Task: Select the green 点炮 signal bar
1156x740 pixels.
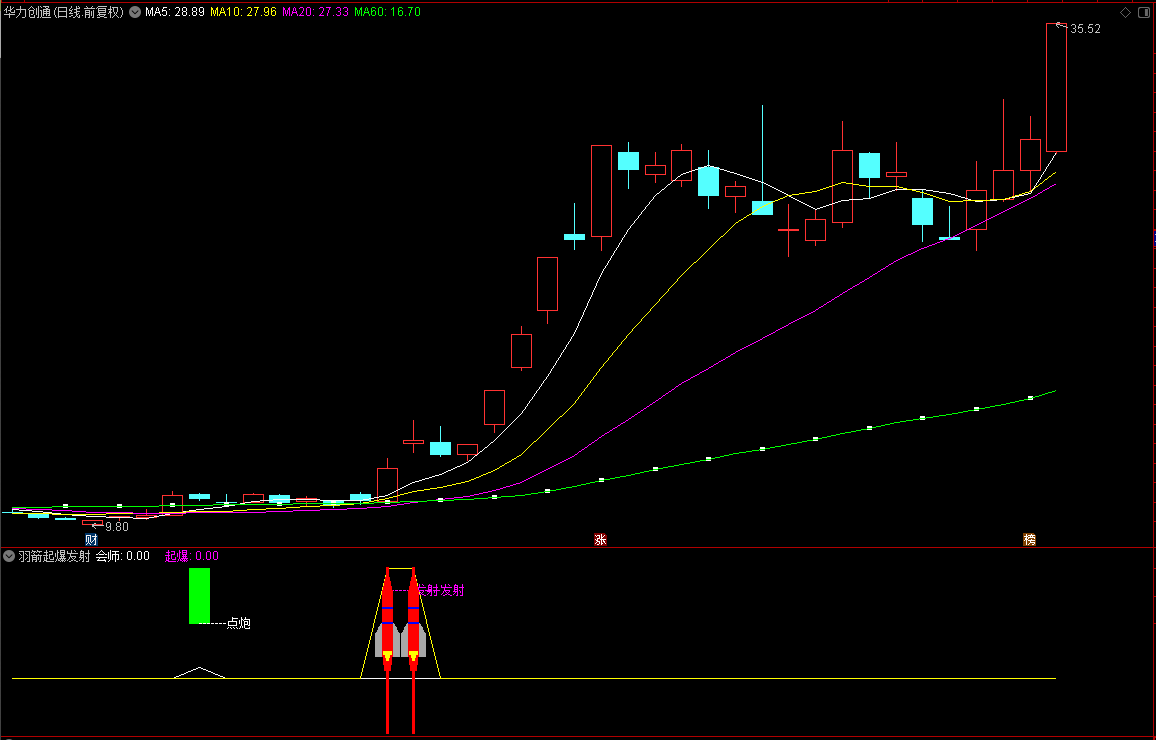Action: (x=200, y=596)
